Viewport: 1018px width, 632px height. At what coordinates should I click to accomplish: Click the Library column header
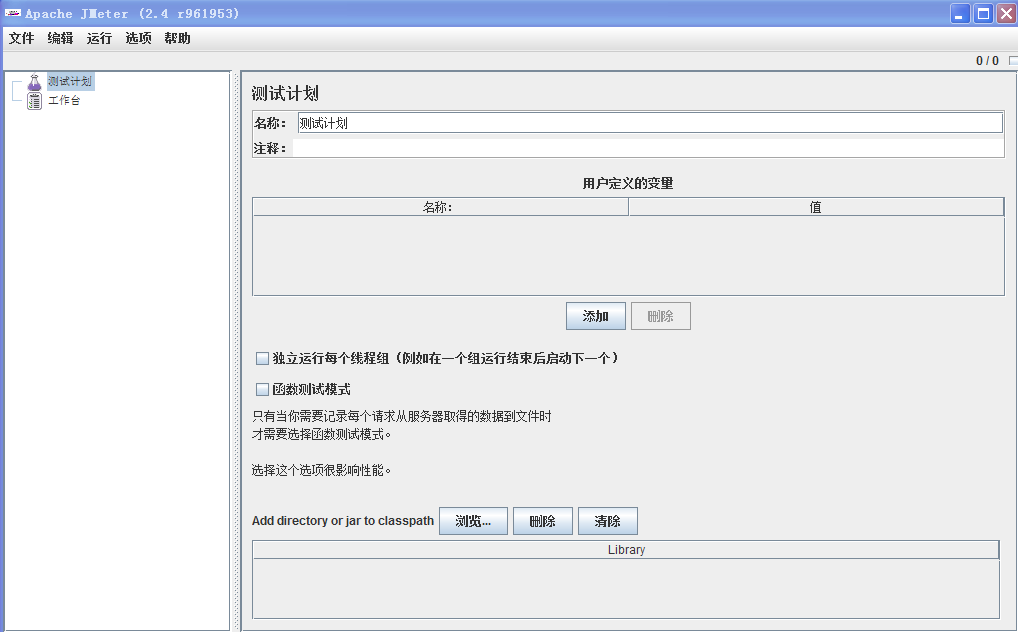point(626,550)
